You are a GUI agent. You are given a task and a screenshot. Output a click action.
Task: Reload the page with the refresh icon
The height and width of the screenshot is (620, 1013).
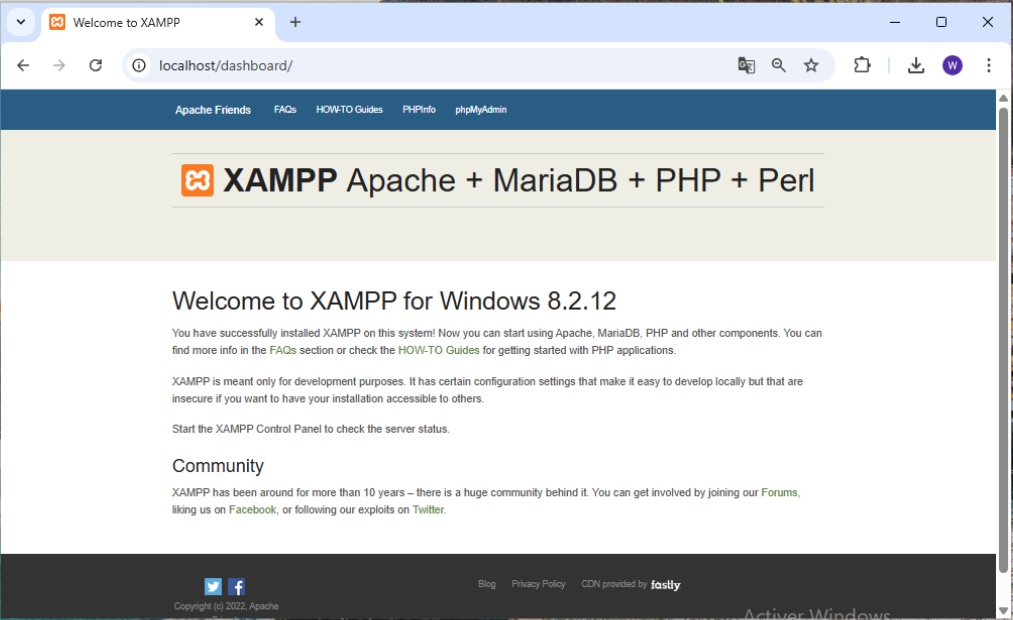[95, 64]
